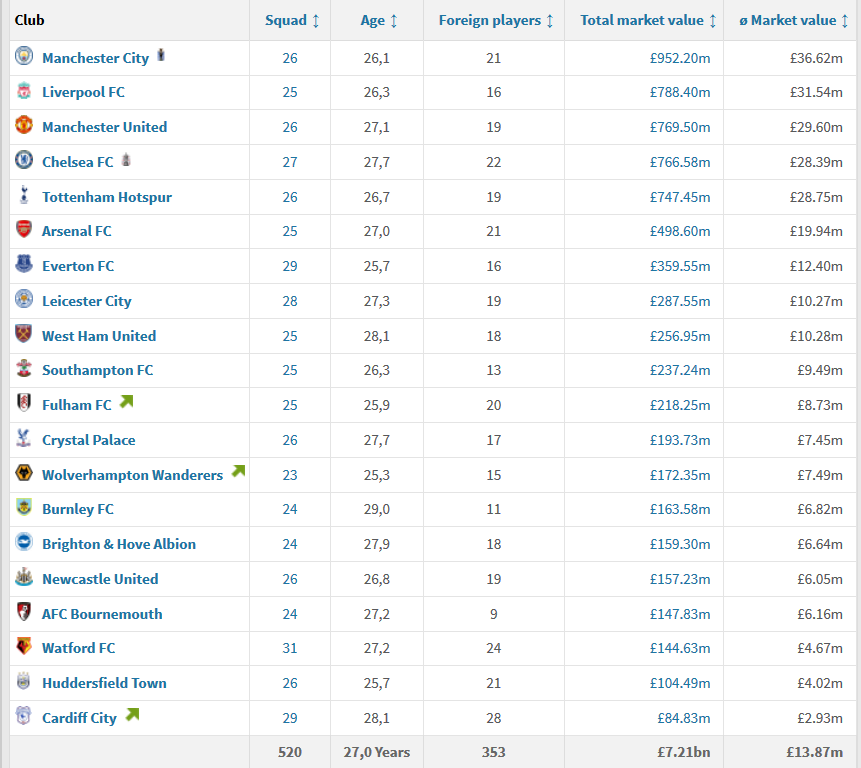Viewport: 861px width, 768px height.
Task: Open the Tottenham Hotspur club link
Action: (107, 197)
